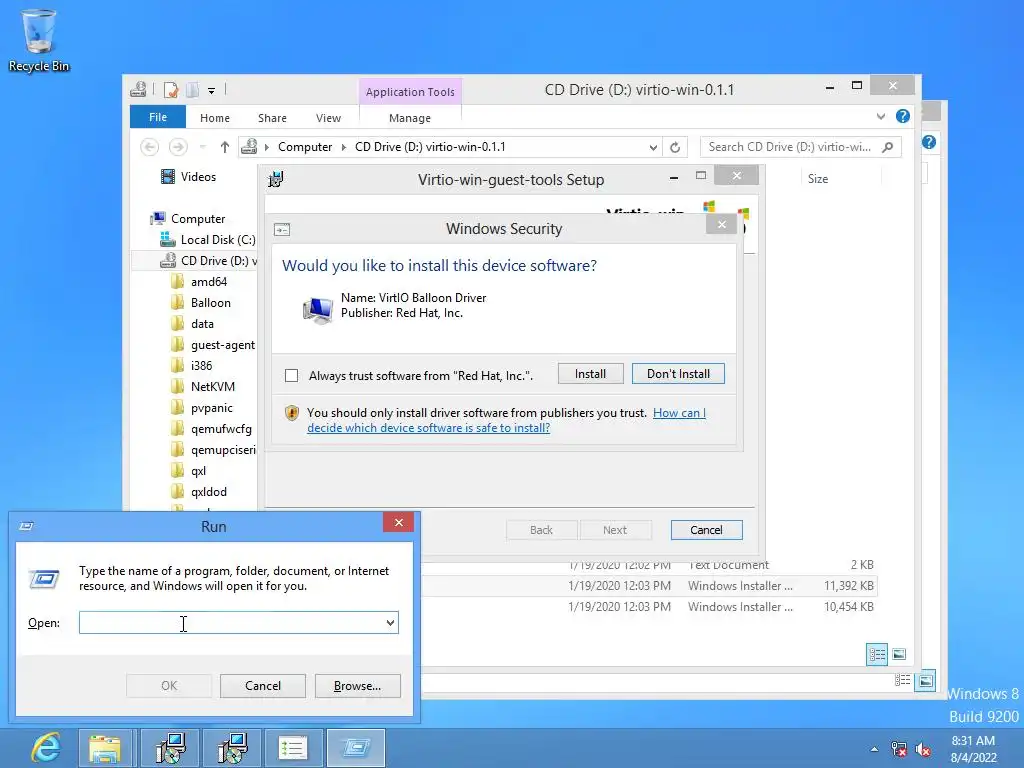Viewport: 1024px width, 768px height.
Task: Click Browse in the Run dialog
Action: (357, 686)
